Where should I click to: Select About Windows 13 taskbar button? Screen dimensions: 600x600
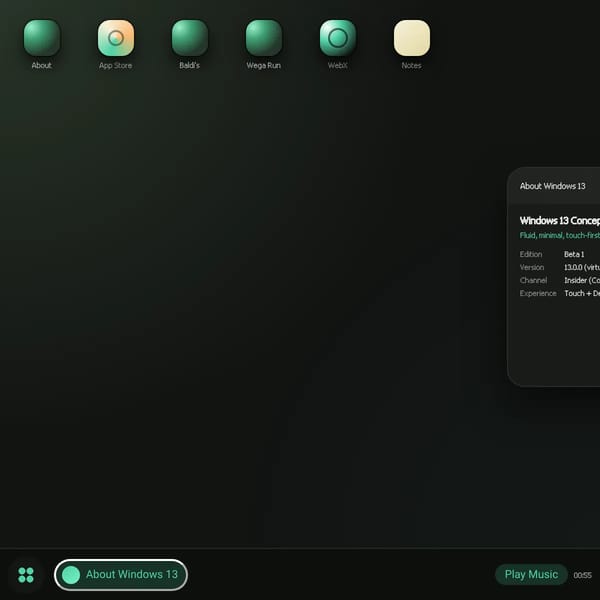(x=121, y=575)
